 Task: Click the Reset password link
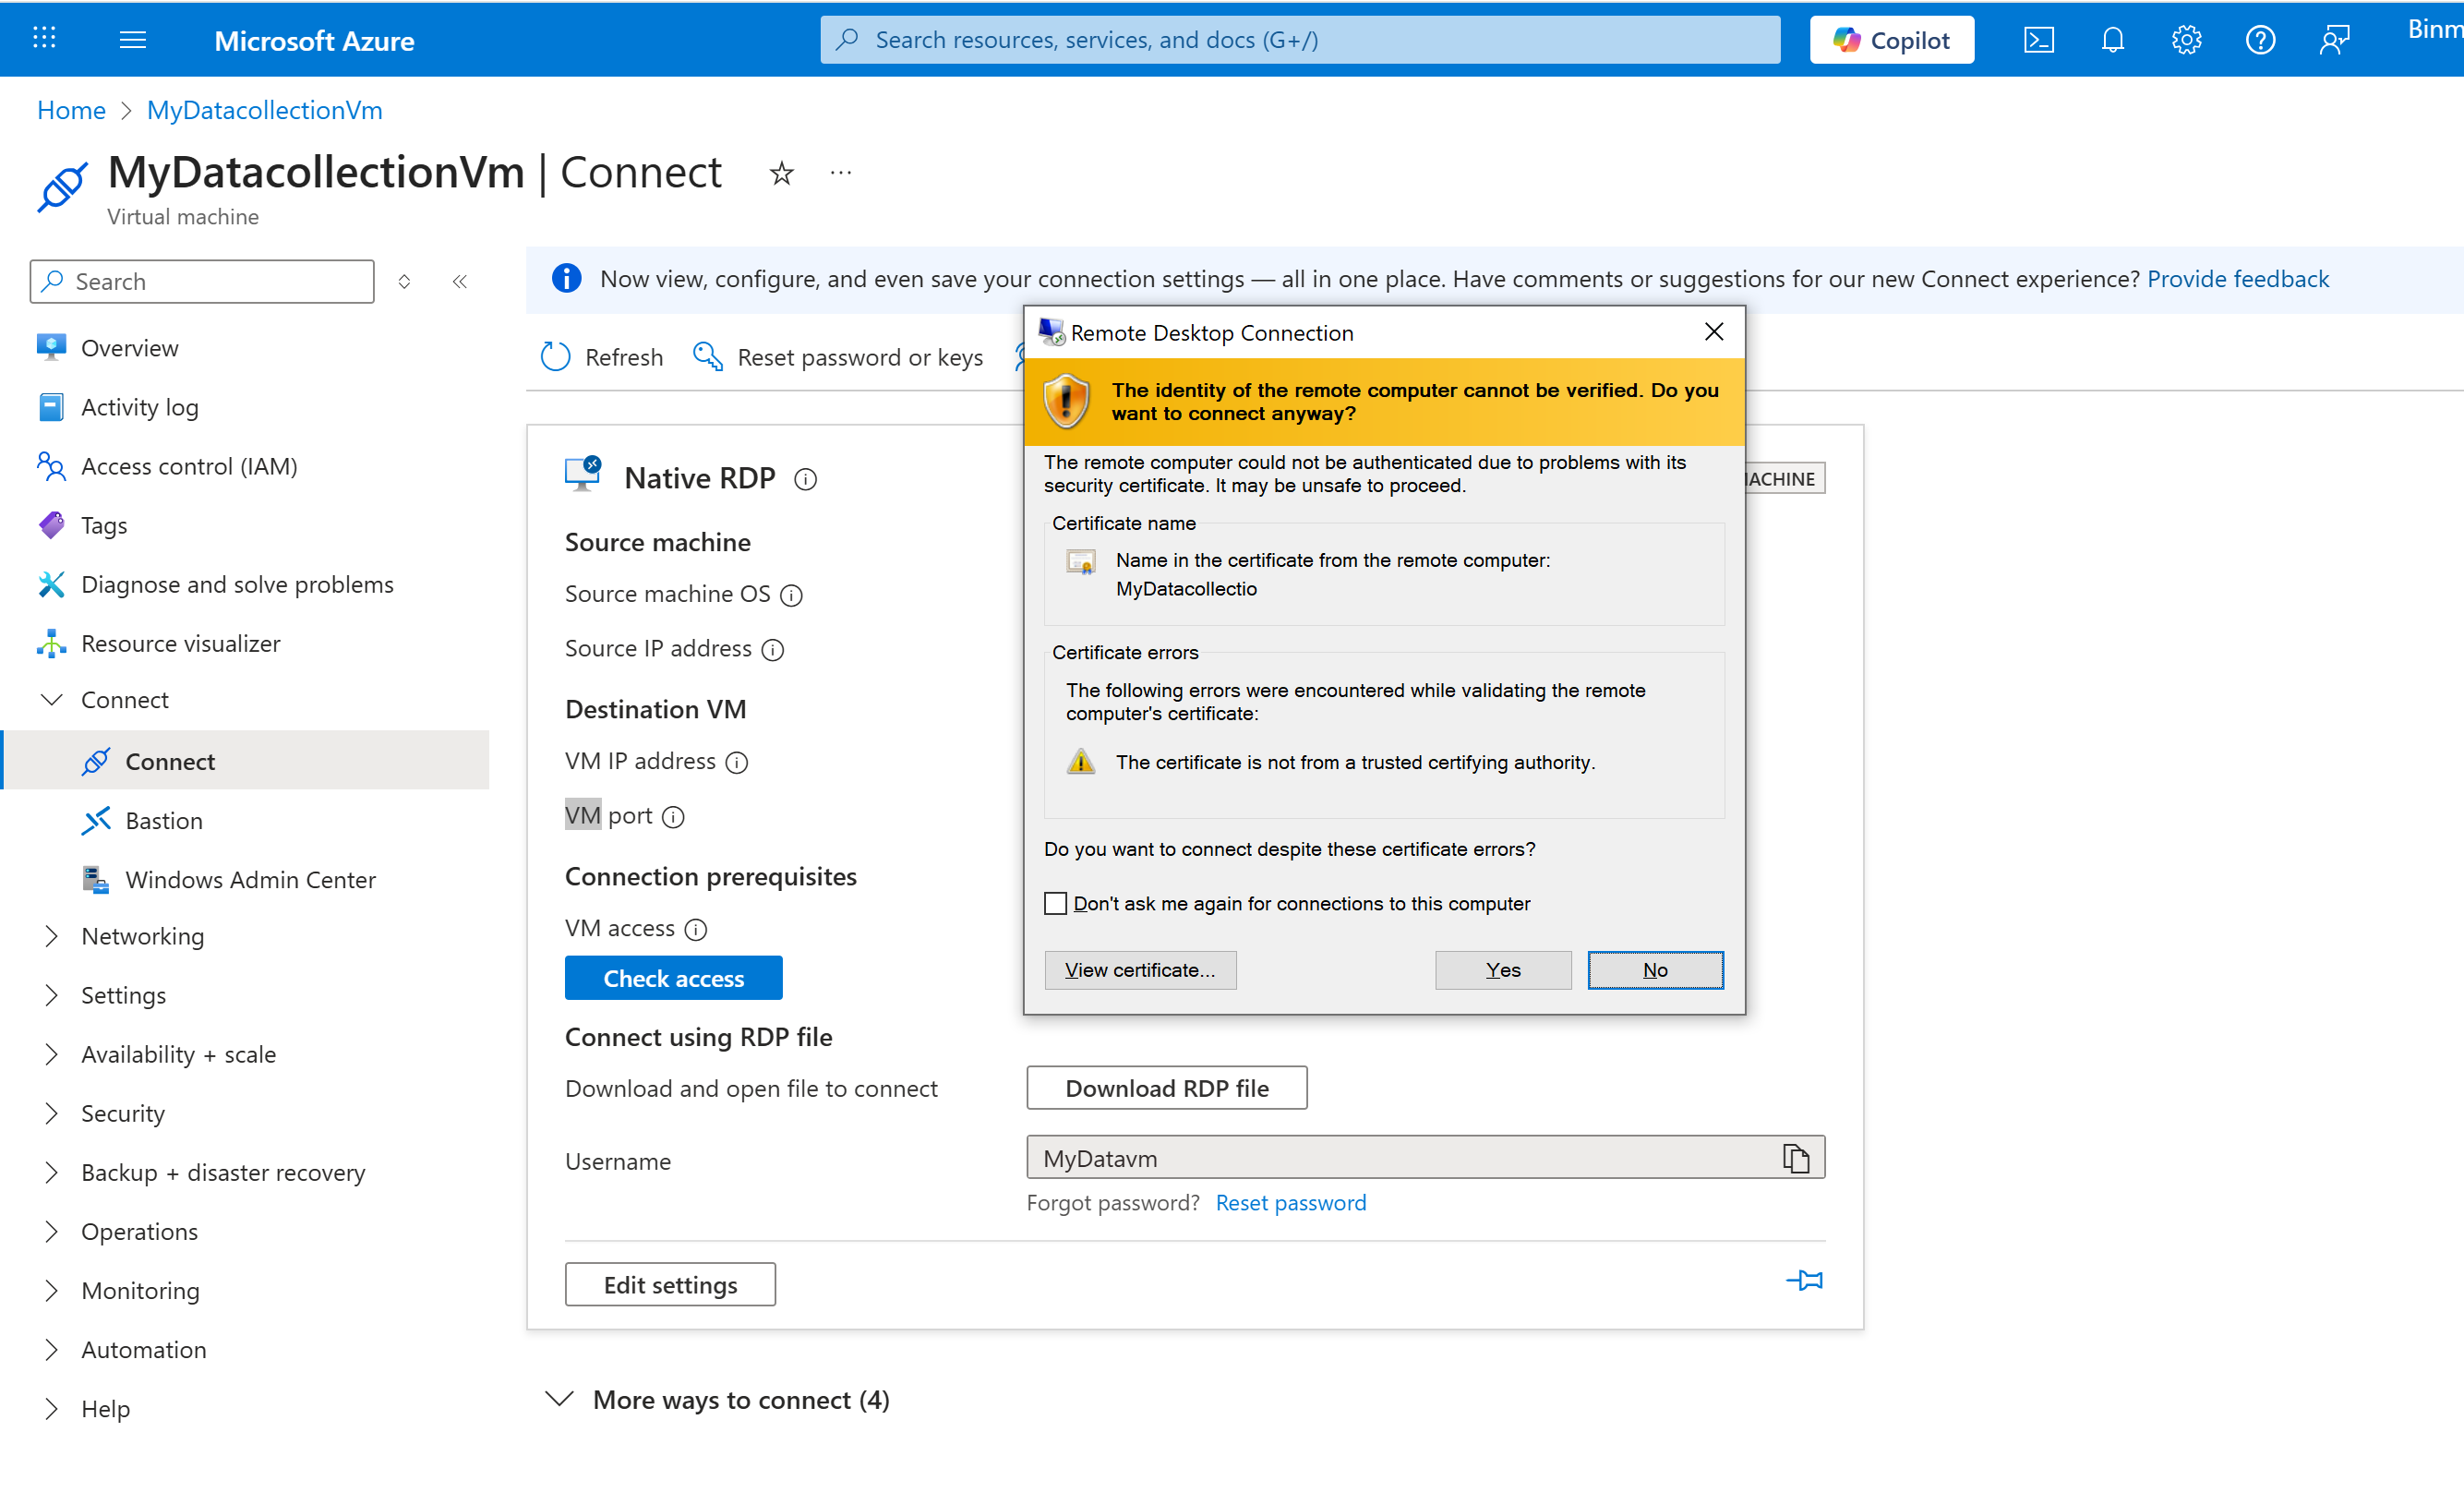tap(1290, 1203)
